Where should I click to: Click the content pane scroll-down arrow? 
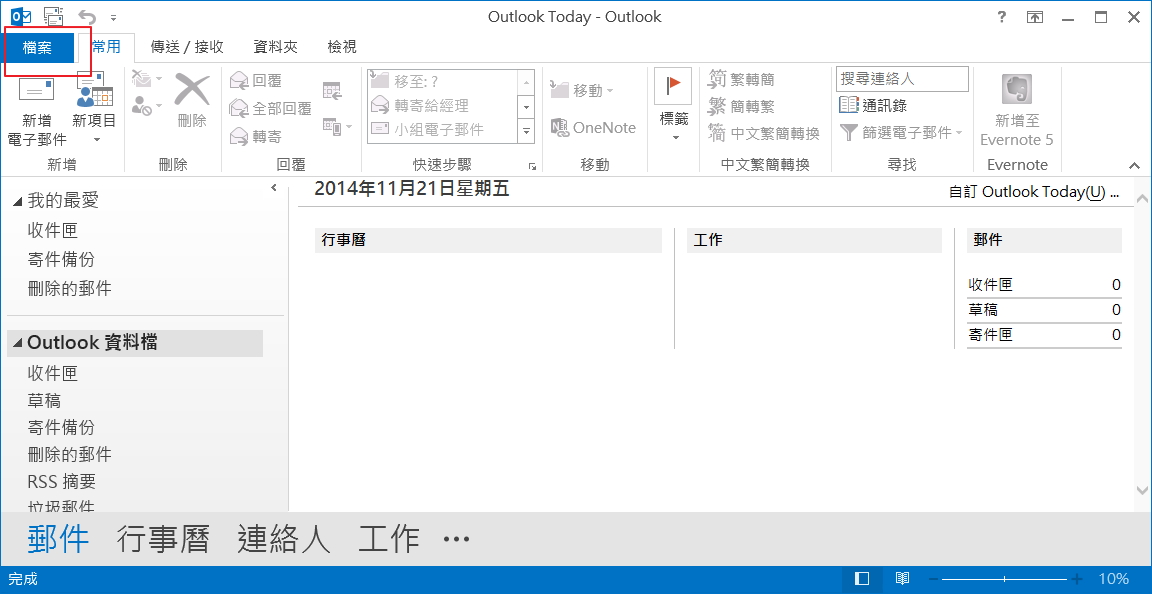[x=1142, y=490]
